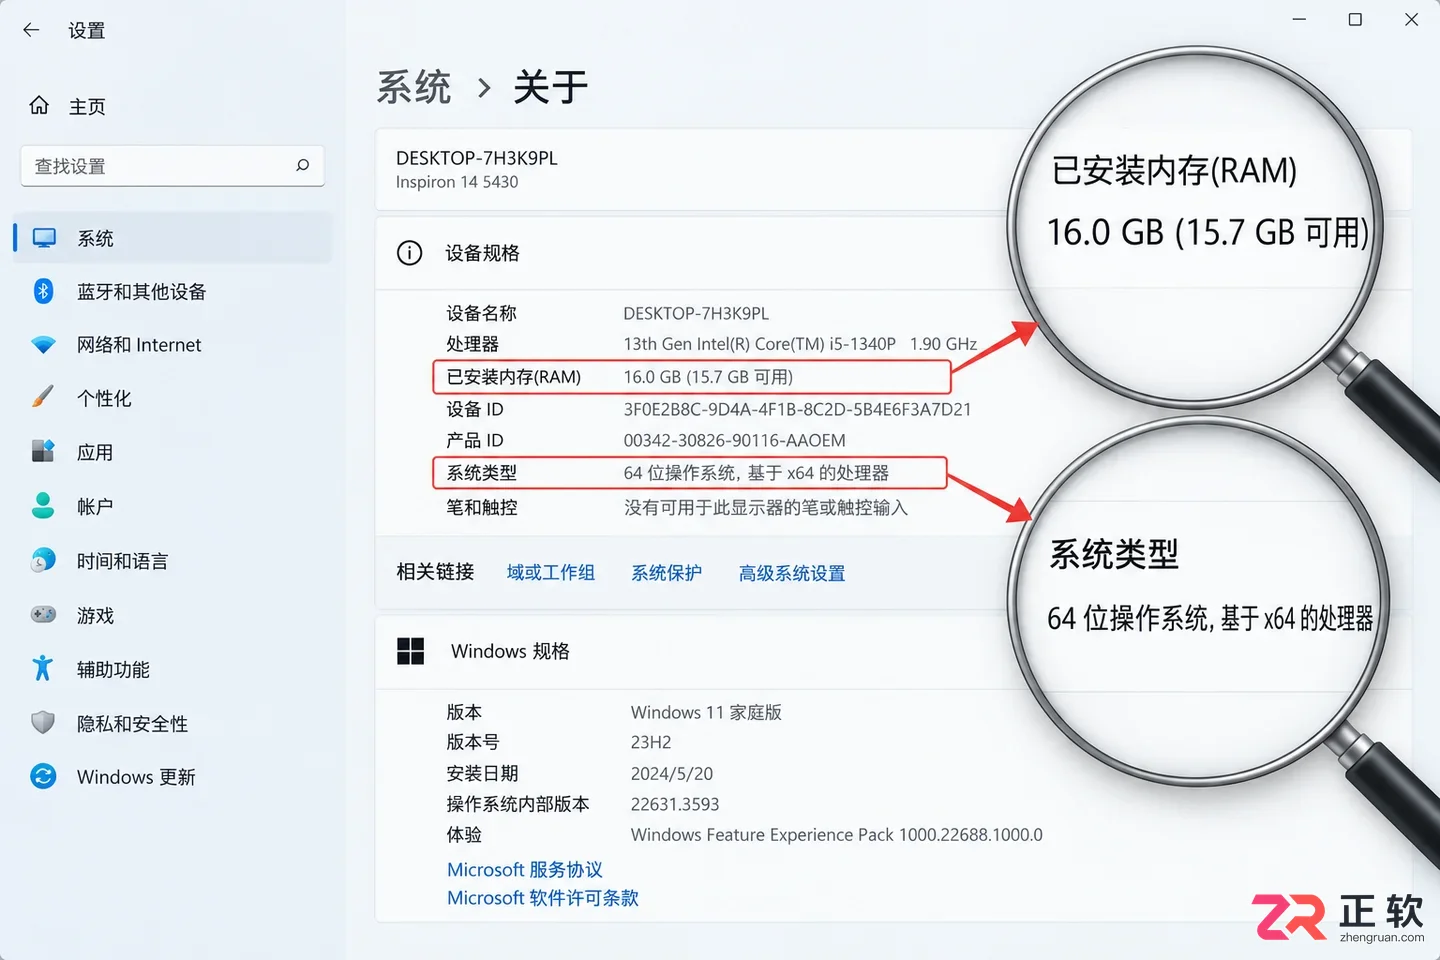Screen dimensions: 1440x960
Task: Click the gamepad icon for 游戏
Action: pos(43,614)
